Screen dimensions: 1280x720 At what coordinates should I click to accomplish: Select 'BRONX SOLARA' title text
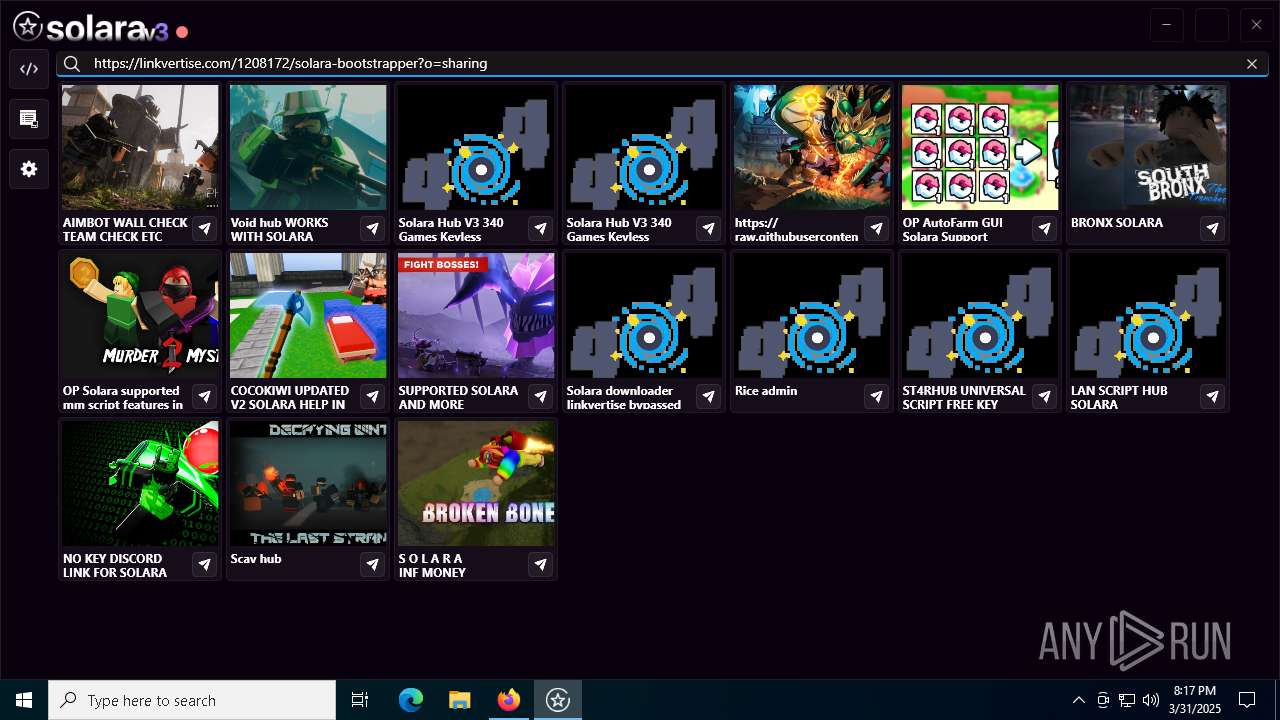click(x=1116, y=223)
